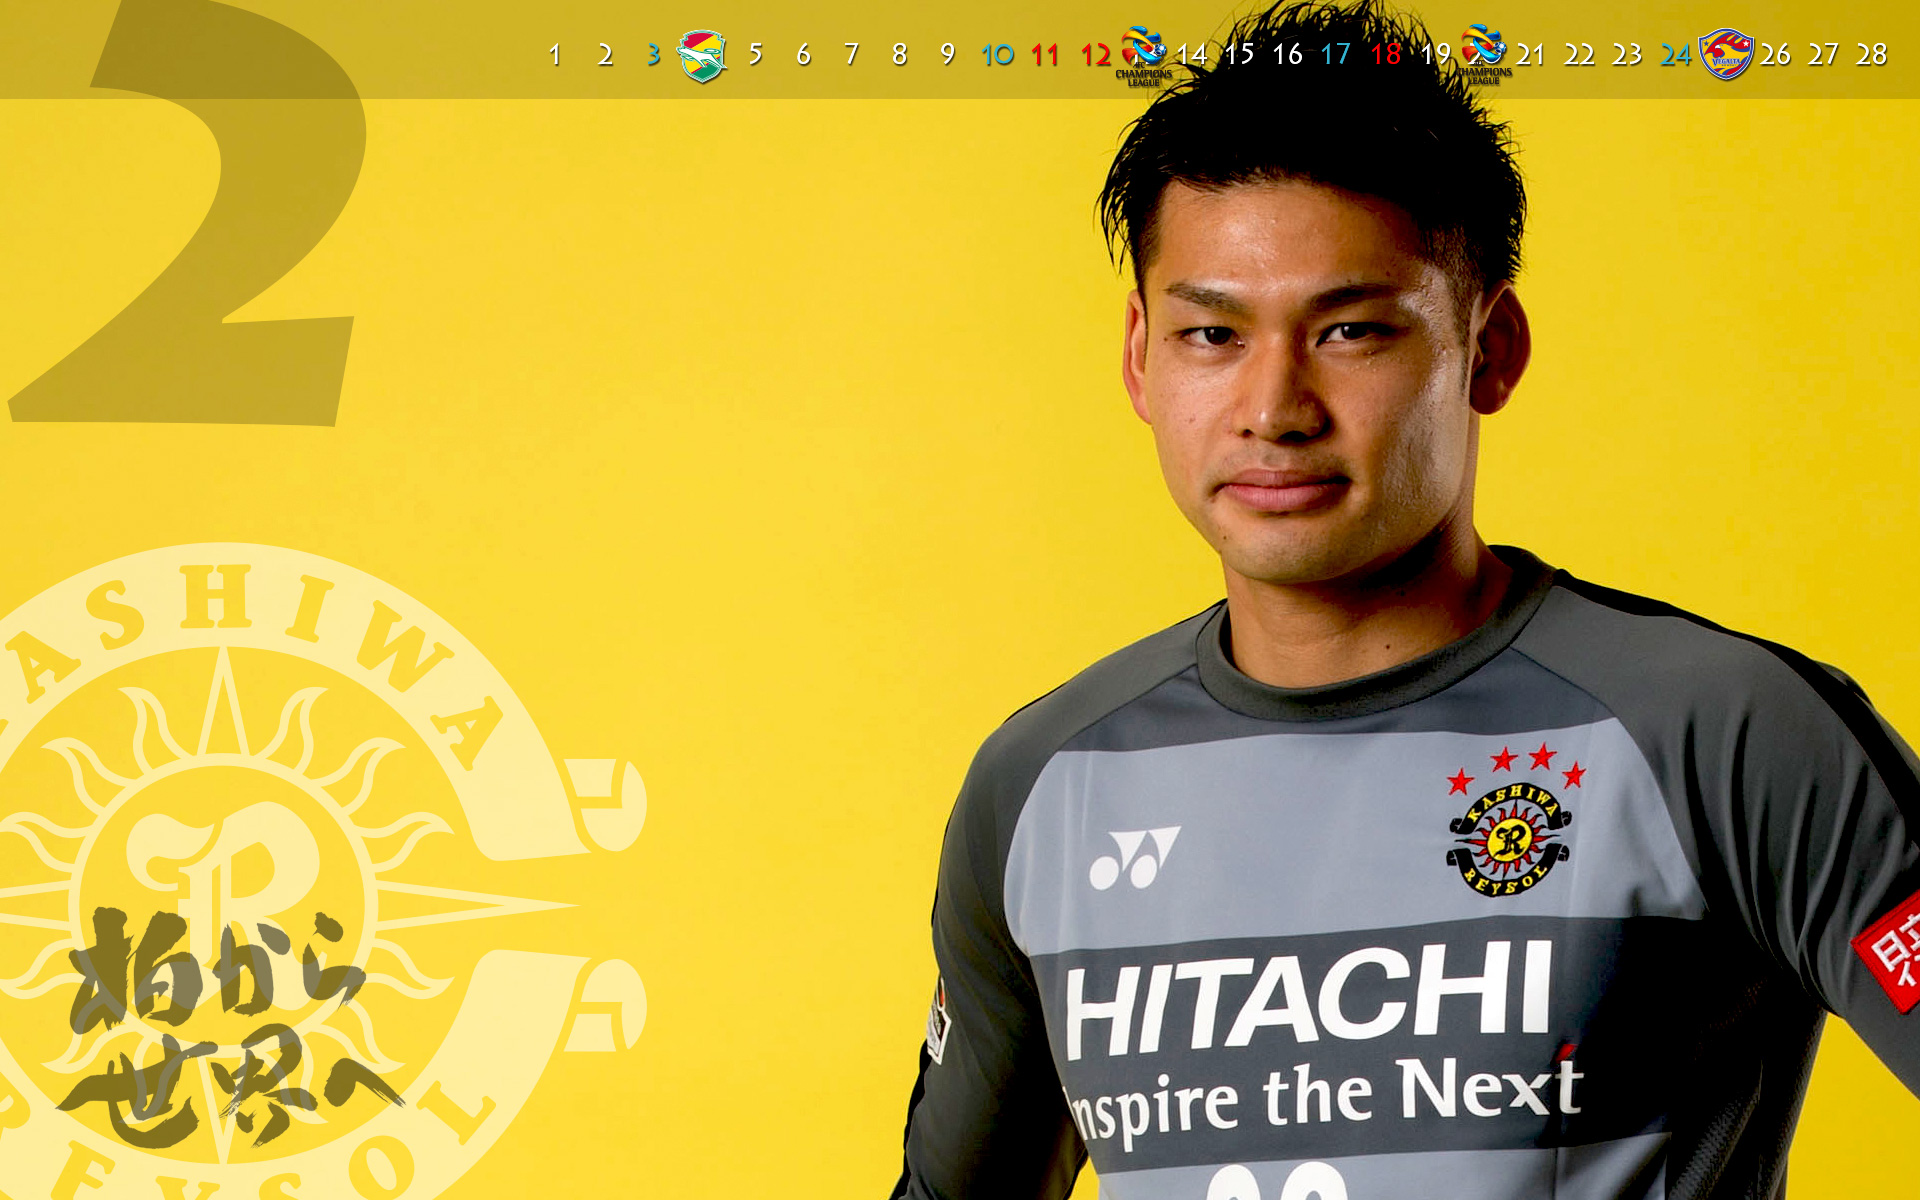
Task: Click the Vegalta Sendai crest on day 25
Action: coord(1725,55)
